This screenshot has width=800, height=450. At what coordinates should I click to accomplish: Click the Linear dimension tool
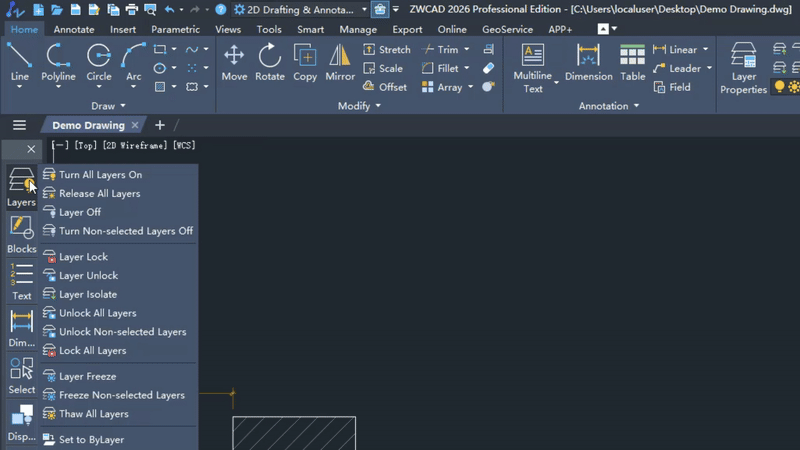(x=675, y=49)
